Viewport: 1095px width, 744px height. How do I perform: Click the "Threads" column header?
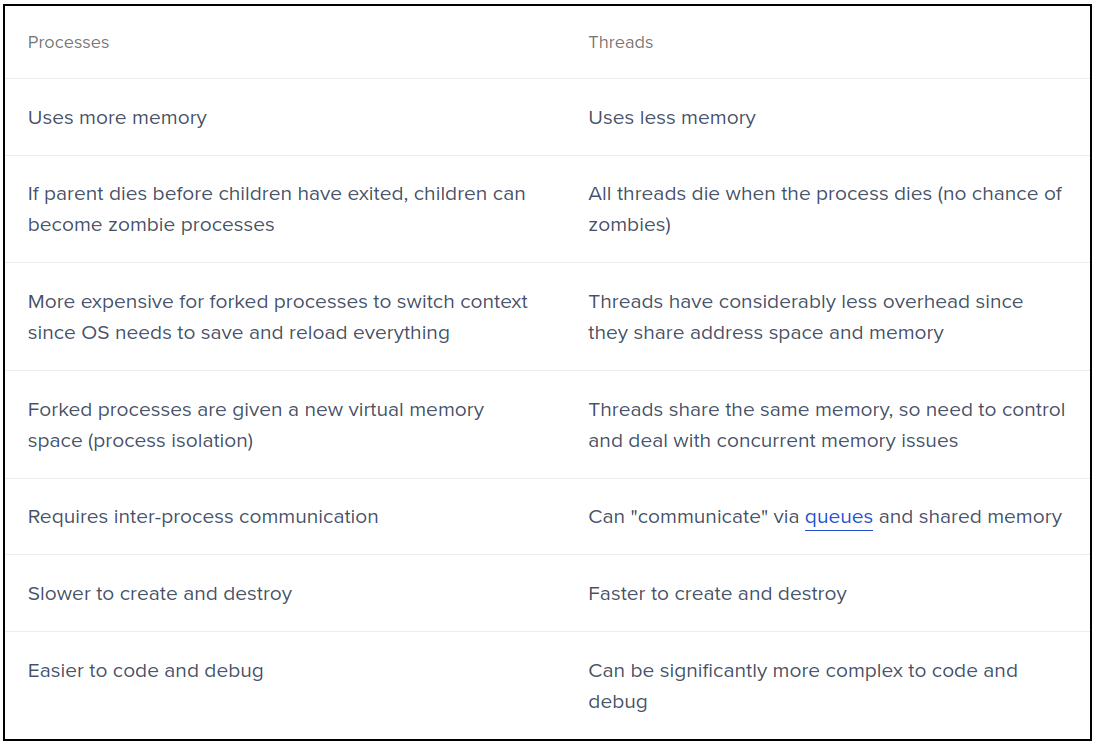(x=620, y=42)
